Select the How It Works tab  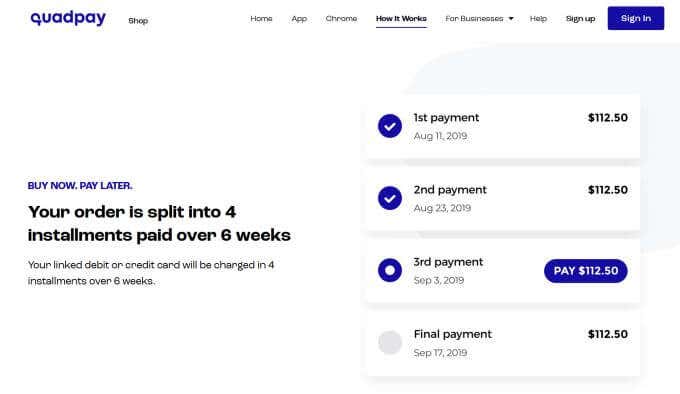pos(401,19)
